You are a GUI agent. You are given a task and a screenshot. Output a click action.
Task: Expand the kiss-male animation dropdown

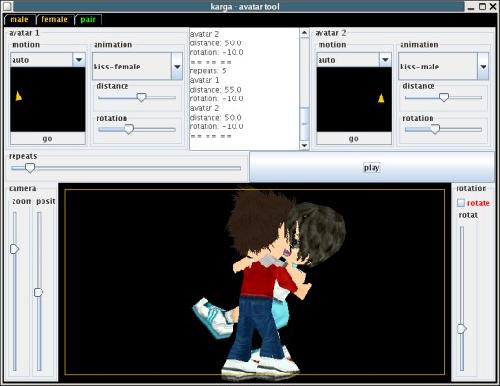483,66
